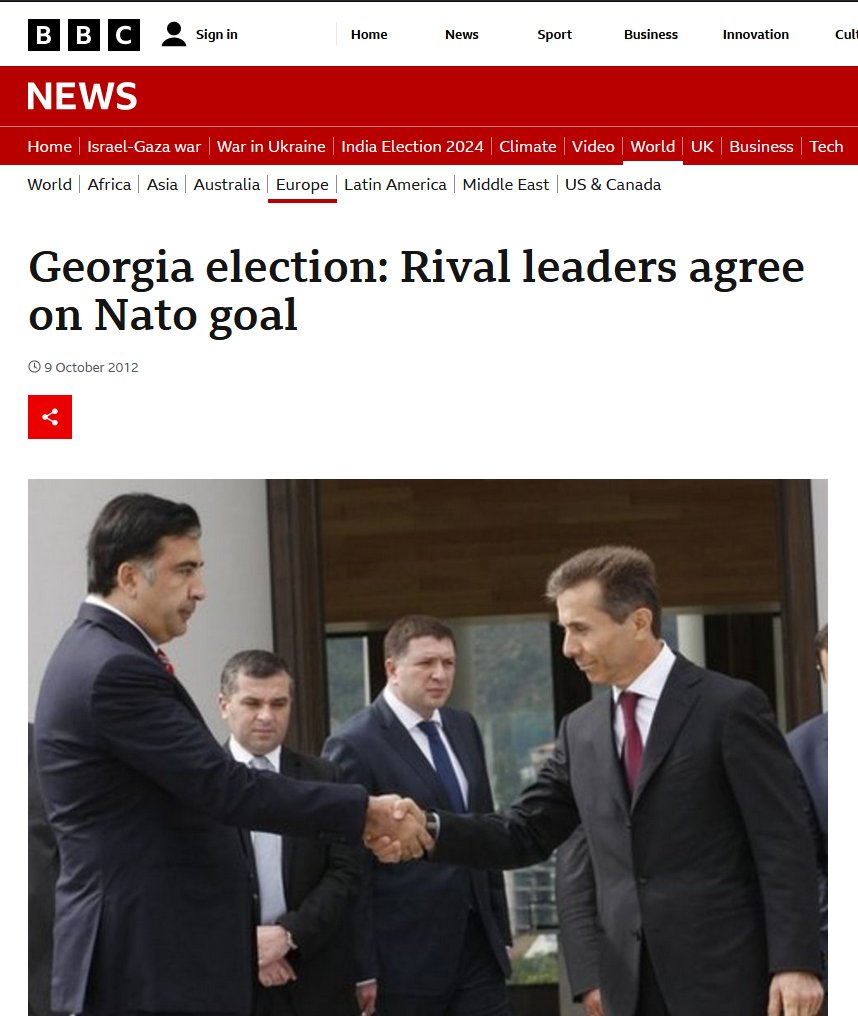Open the NEWS banner logo
Screen dimensions: 858x1016
point(82,96)
